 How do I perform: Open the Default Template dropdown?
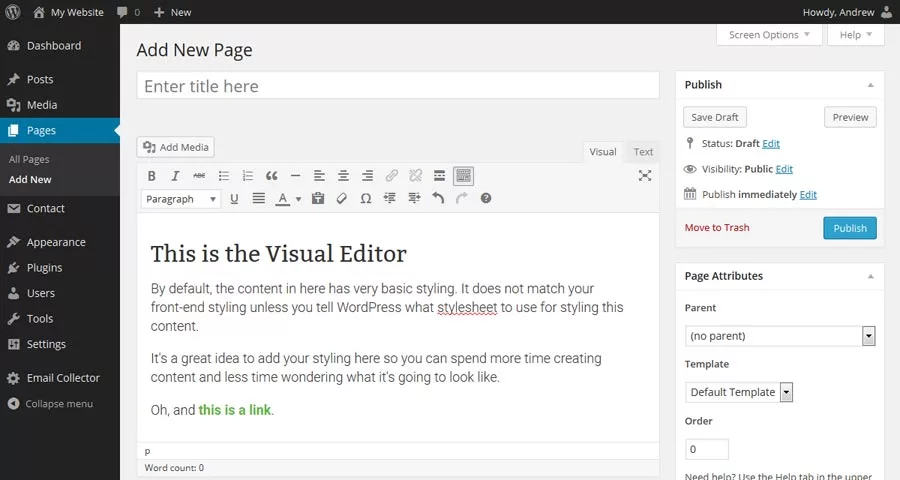click(x=739, y=392)
